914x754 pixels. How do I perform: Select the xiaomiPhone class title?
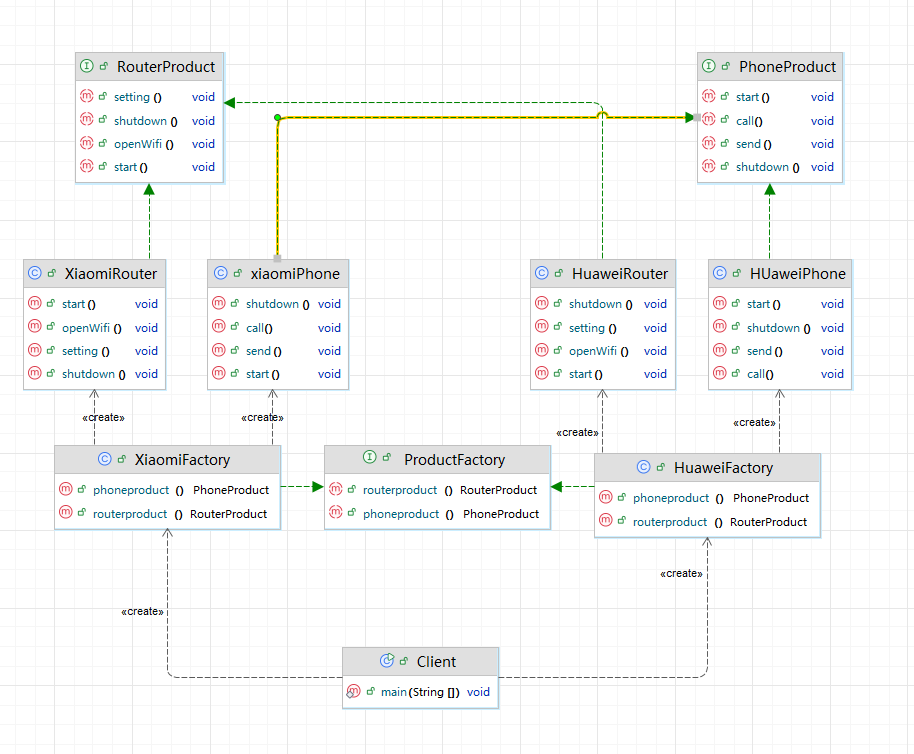(295, 274)
